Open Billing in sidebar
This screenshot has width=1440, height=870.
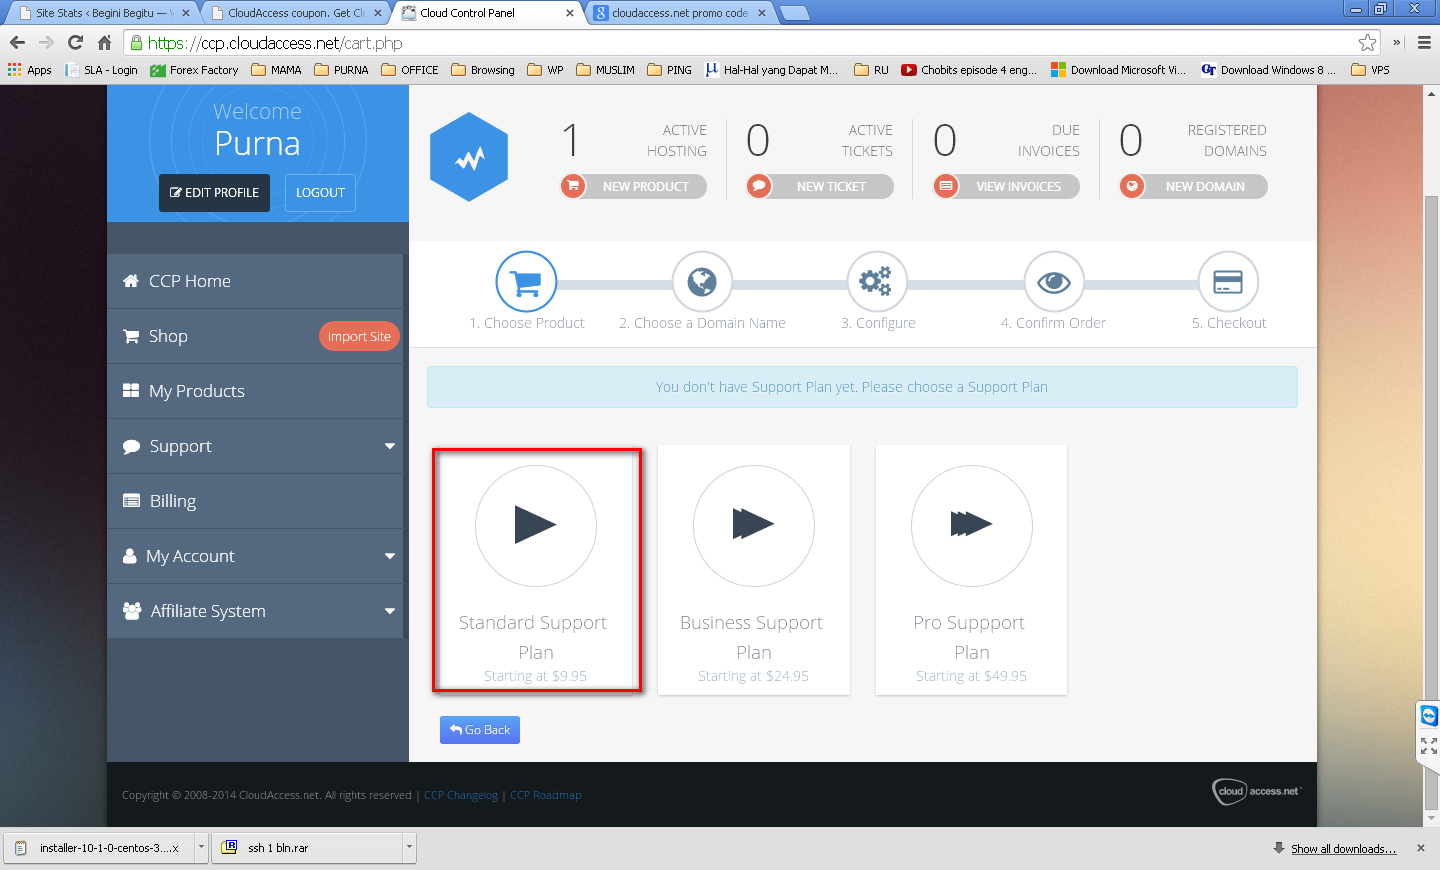tap(255, 501)
